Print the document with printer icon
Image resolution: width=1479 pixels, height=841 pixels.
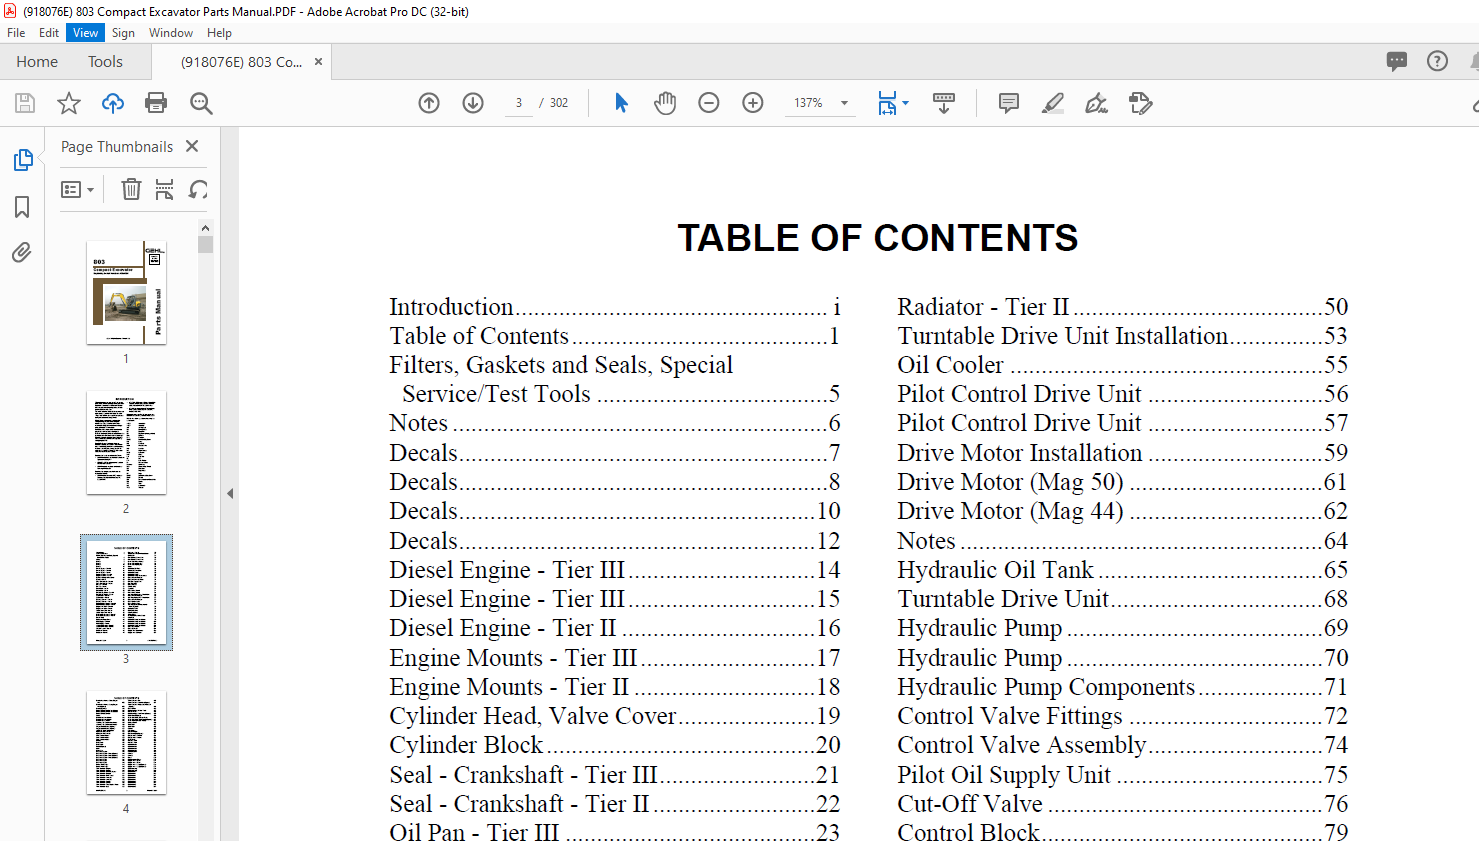(156, 103)
